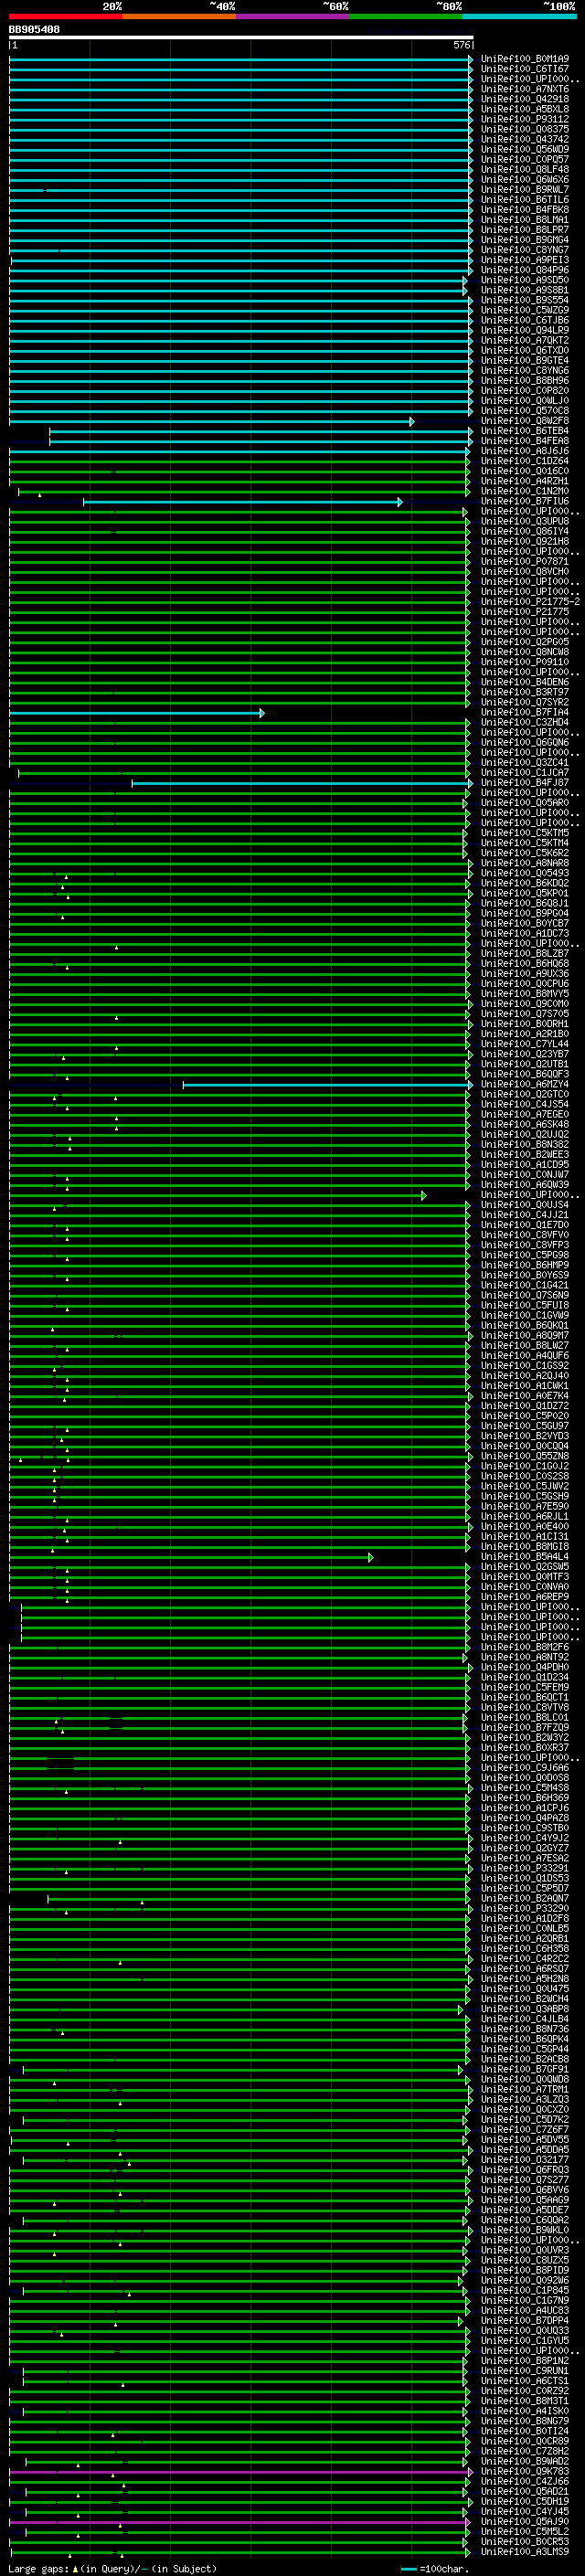Screen dimensions: 585x2576
Task: Select the UniRef100_B8MGI8 label
Action: pyautogui.click(x=524, y=1546)
